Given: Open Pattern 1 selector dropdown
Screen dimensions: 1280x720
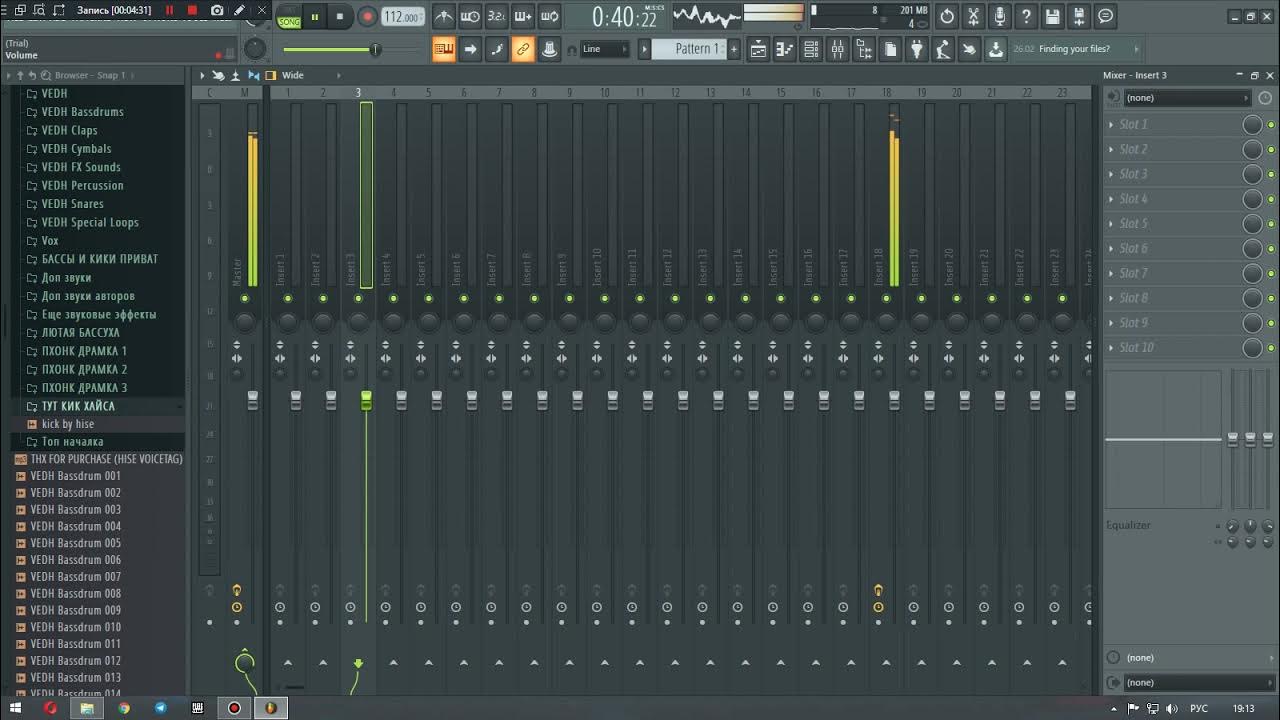Looking at the screenshot, I should [688, 49].
